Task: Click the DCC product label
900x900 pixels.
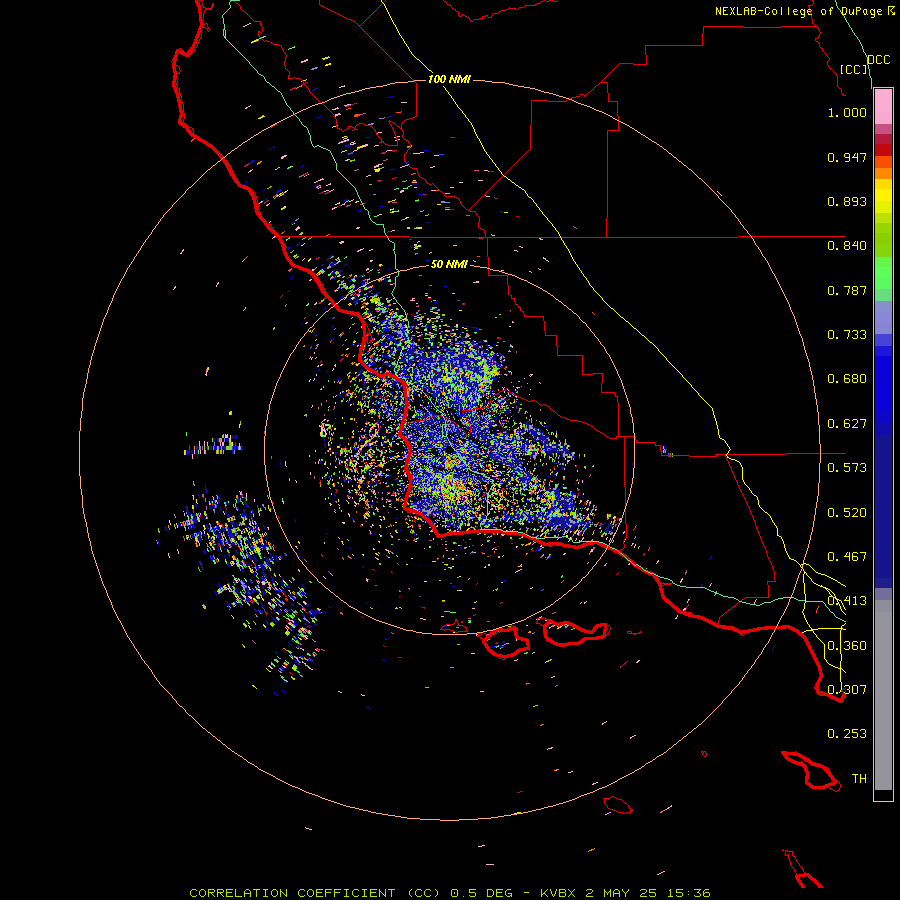Action: 879,60
